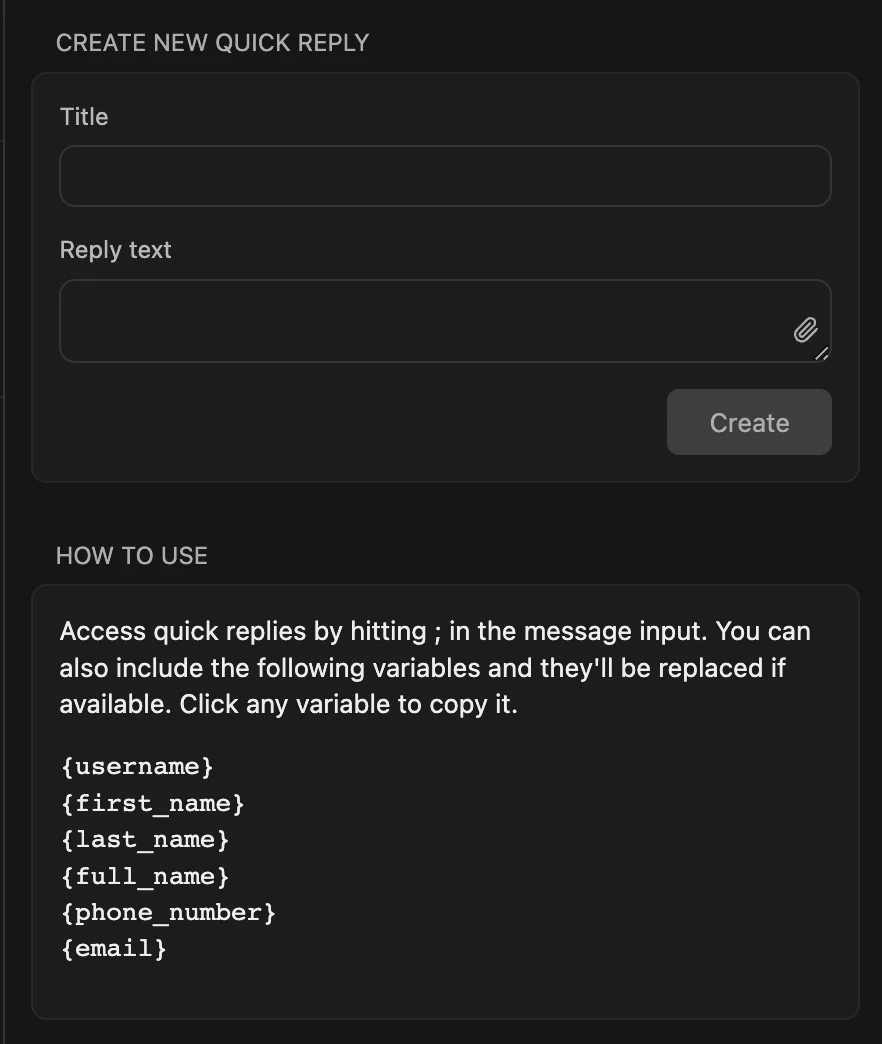Click the semicolon mention in the instructions
Image resolution: width=882 pixels, height=1044 pixels.
pos(435,631)
